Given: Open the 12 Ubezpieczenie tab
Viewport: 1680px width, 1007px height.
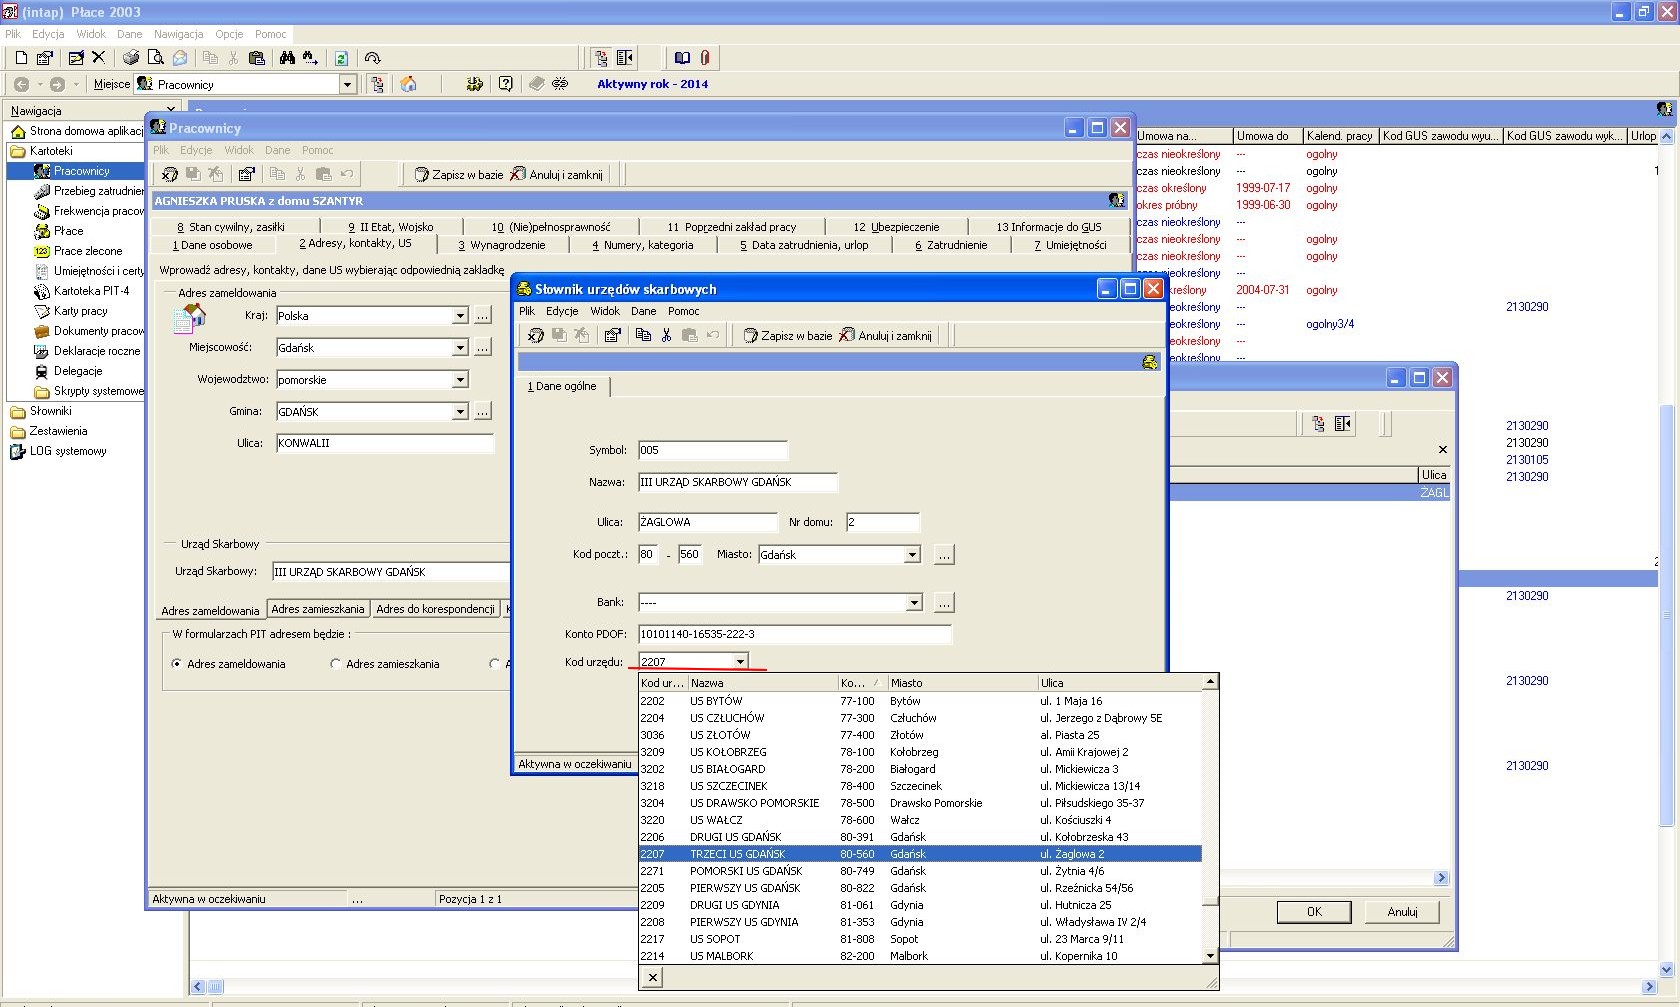Looking at the screenshot, I should (x=897, y=227).
